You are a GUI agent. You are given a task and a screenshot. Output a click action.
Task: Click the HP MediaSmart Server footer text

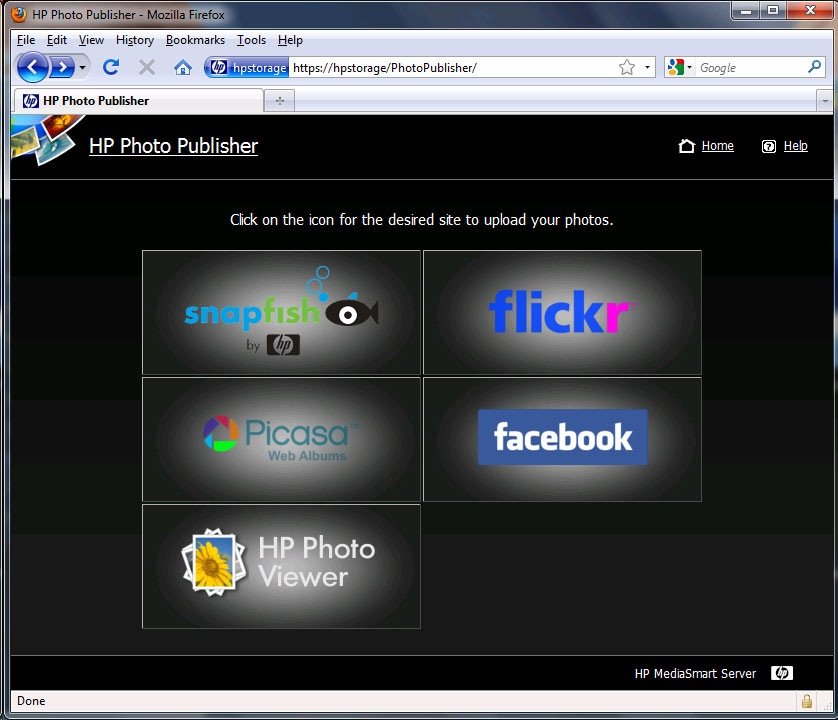click(695, 673)
